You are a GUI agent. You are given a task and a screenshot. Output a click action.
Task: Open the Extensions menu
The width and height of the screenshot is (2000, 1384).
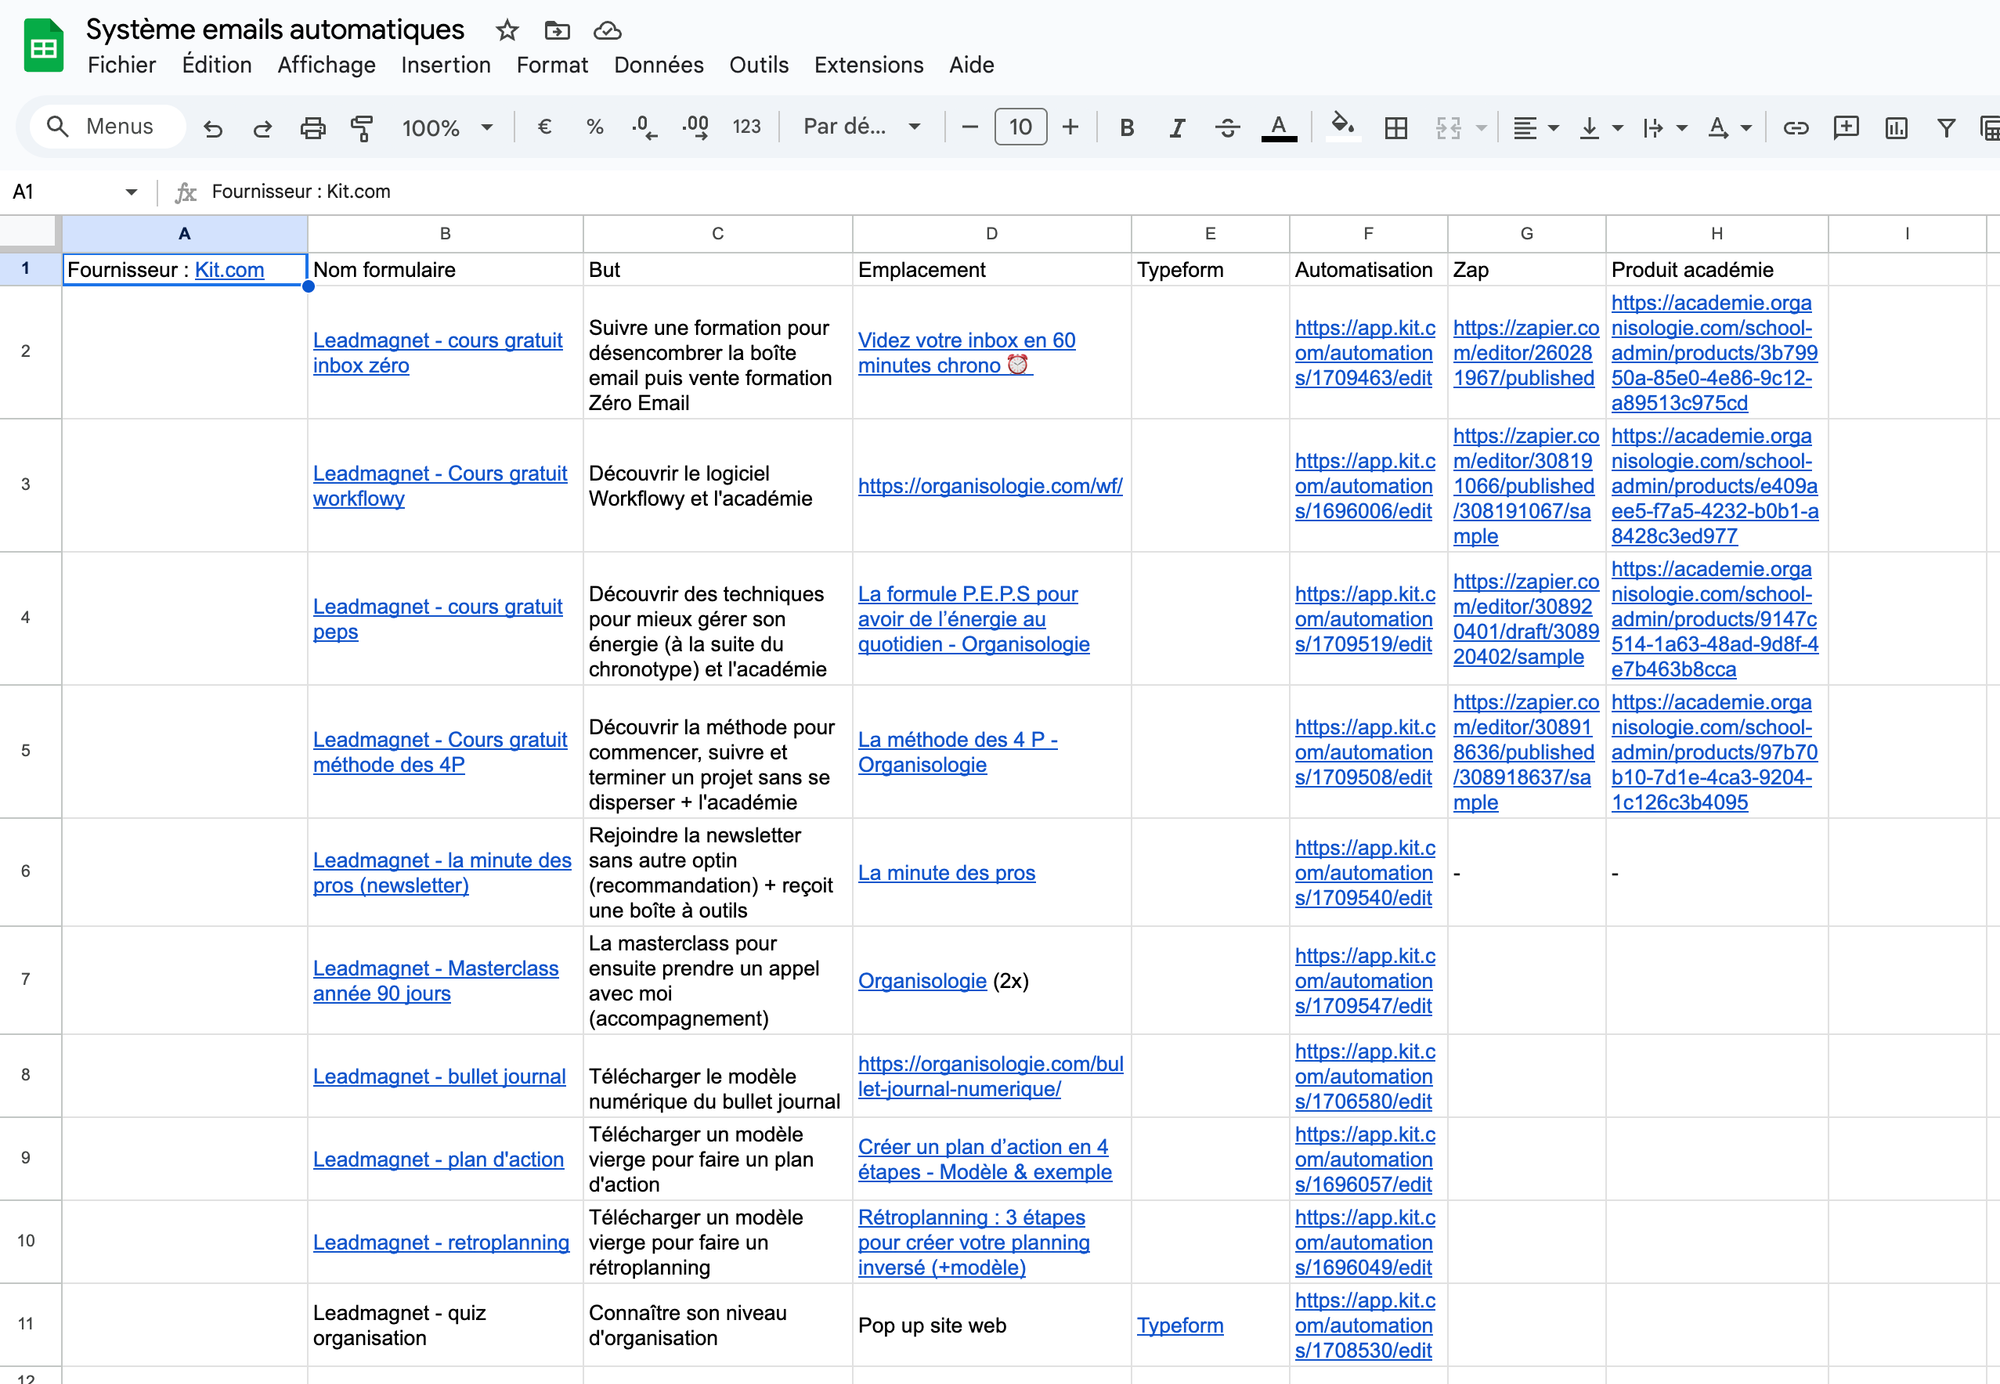(x=869, y=65)
